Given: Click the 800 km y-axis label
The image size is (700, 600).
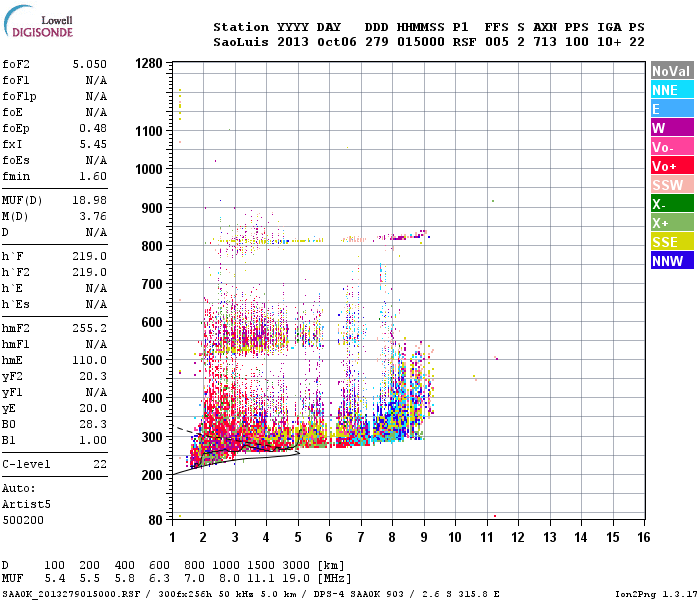Looking at the screenshot, I should tap(152, 246).
